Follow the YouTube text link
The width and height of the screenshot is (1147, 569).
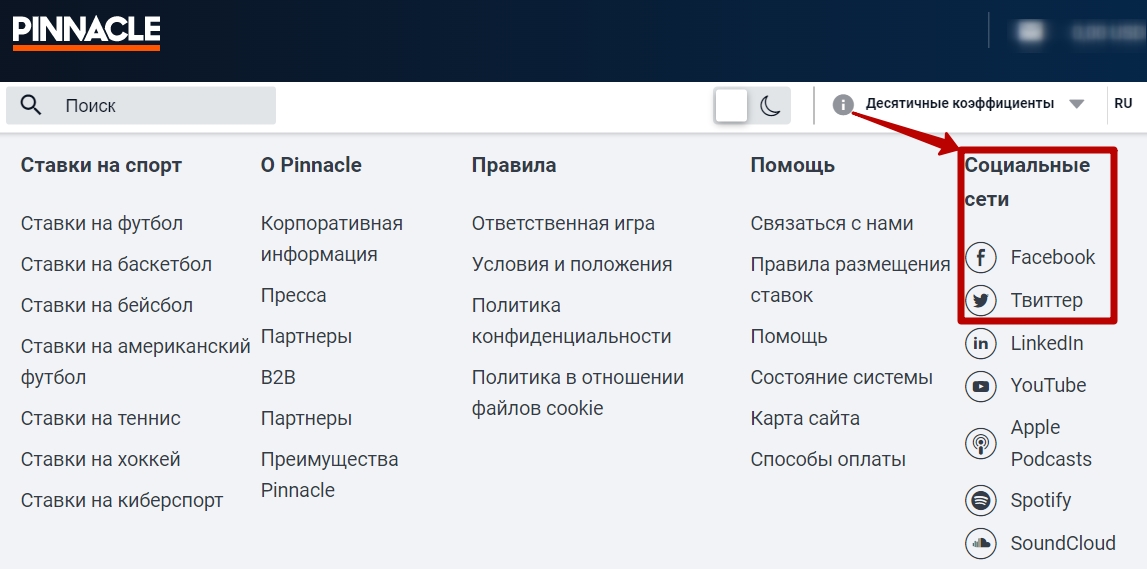(x=1048, y=385)
